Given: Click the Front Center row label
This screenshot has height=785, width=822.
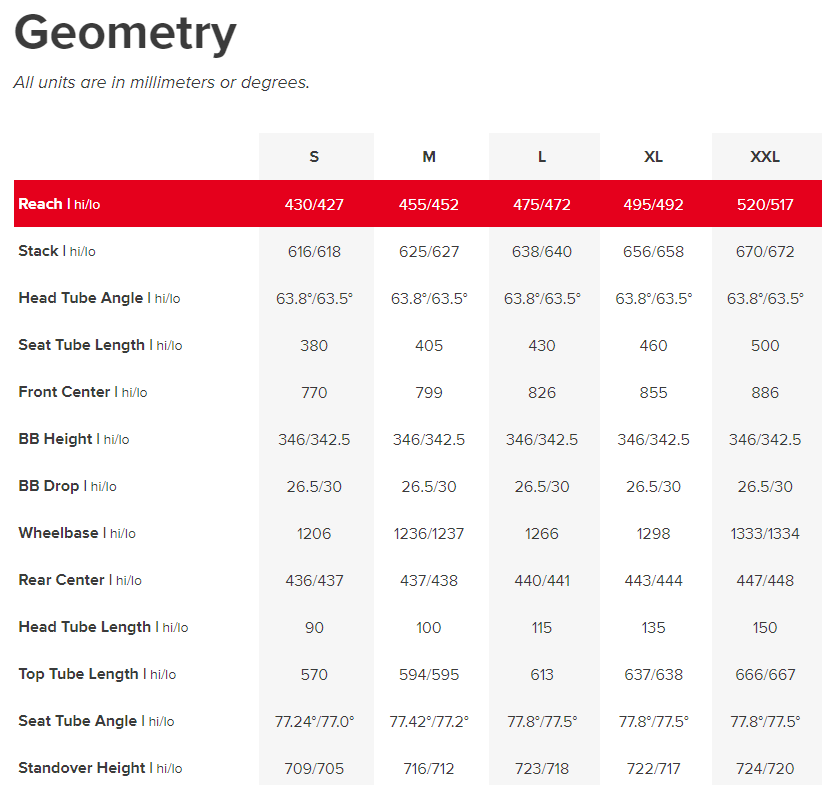Looking at the screenshot, I should coord(82,392).
